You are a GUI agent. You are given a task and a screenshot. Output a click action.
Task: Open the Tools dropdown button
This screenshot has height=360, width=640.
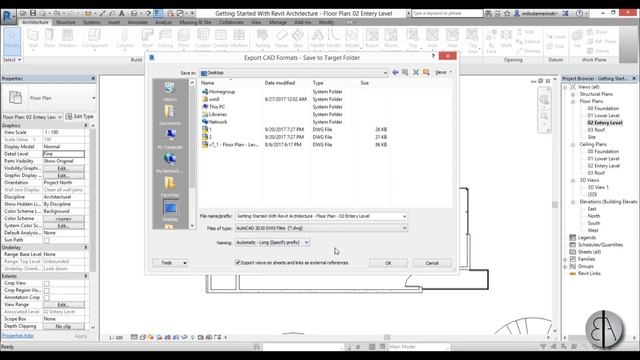click(170, 262)
